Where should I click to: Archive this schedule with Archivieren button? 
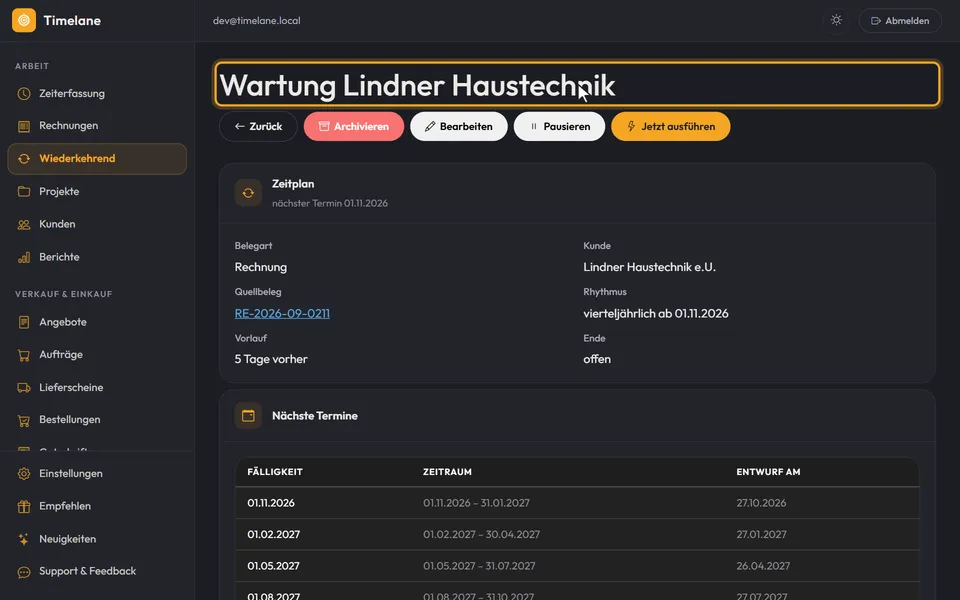point(354,127)
